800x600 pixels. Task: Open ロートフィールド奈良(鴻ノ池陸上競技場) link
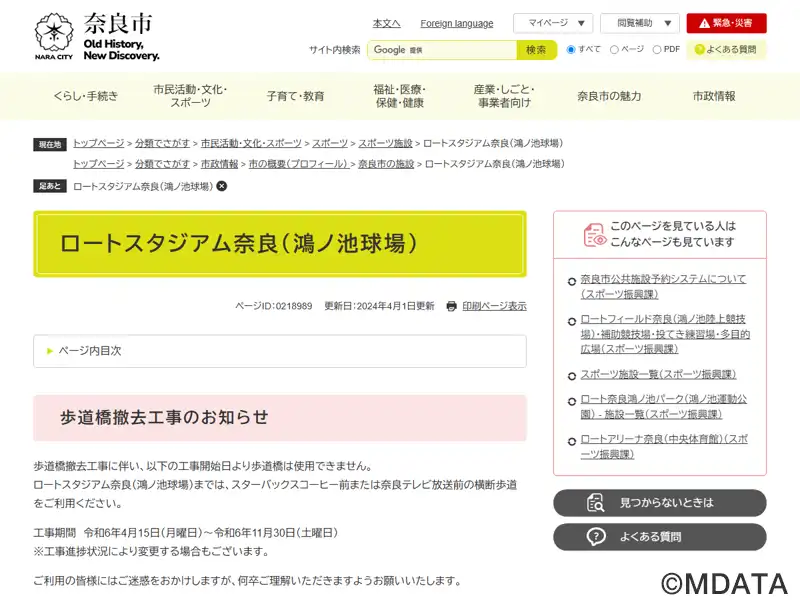665,334
